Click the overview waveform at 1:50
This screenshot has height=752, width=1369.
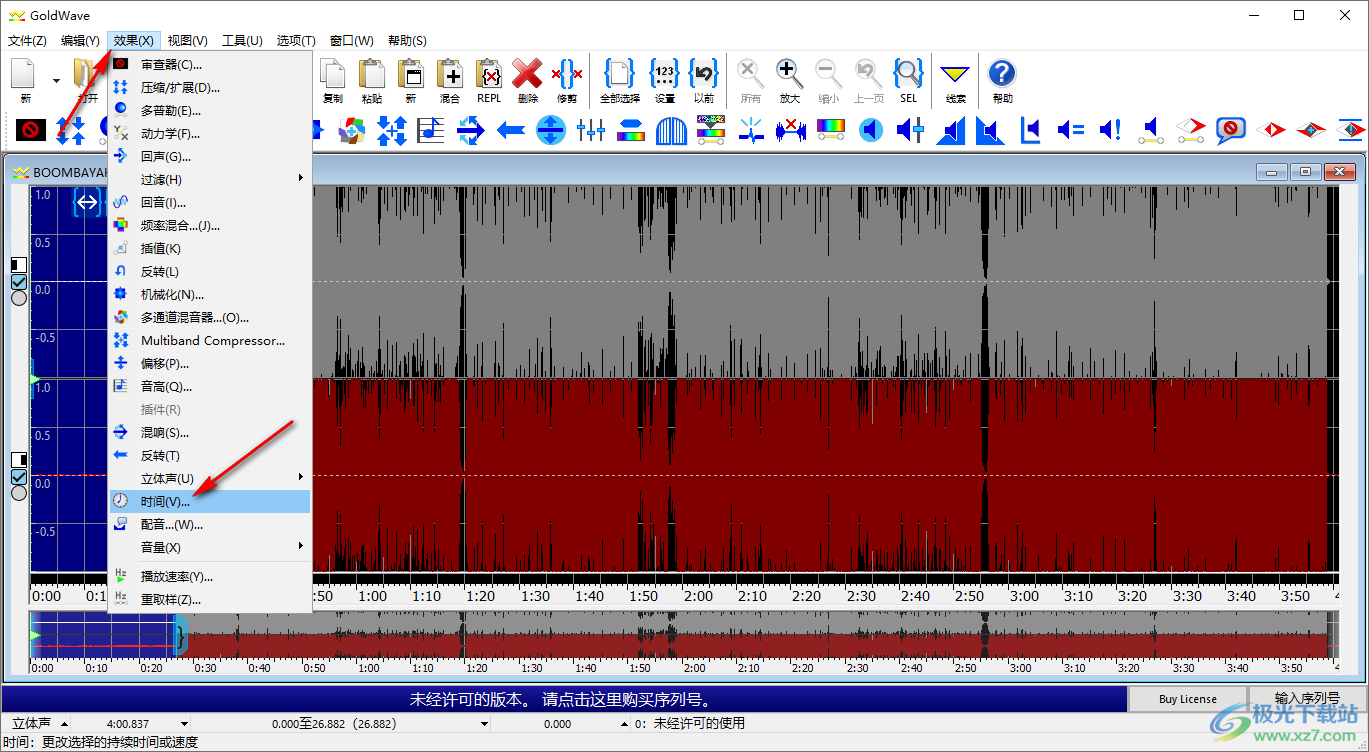[x=640, y=636]
